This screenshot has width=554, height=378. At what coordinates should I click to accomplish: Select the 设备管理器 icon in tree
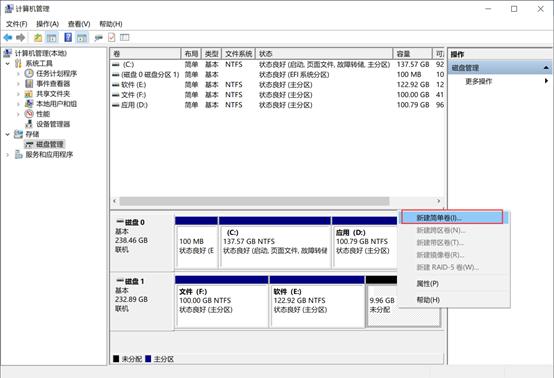click(x=29, y=124)
